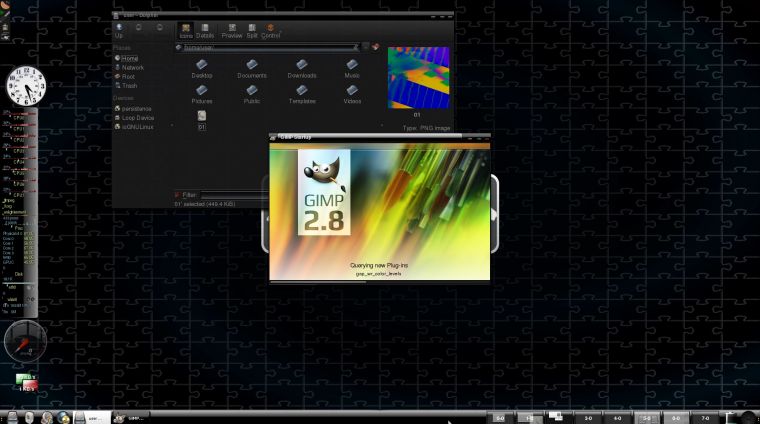Open the globe launcher icon in taskbar
760x424 pixels.
click(x=63, y=417)
